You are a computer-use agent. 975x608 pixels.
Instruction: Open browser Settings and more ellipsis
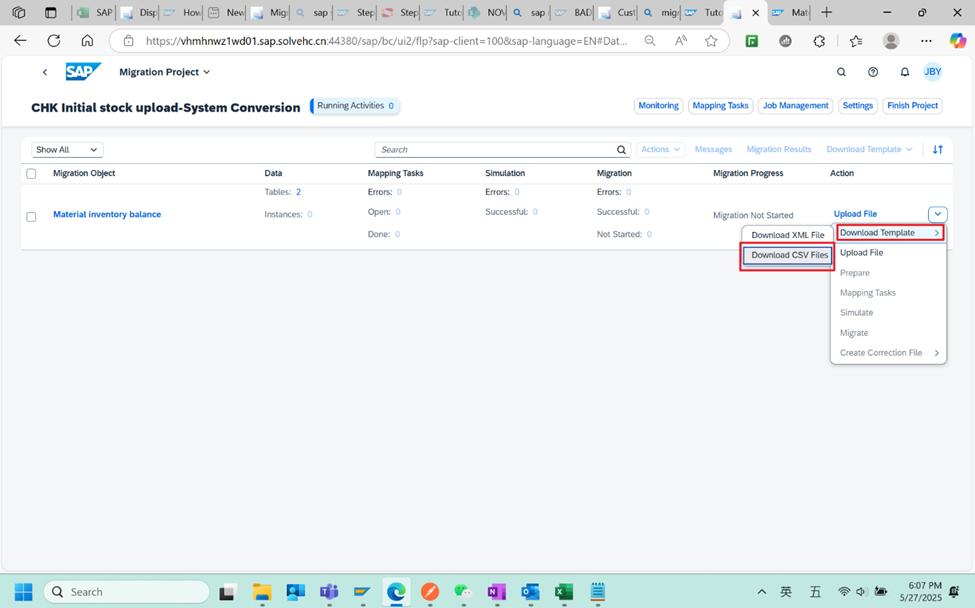(926, 41)
